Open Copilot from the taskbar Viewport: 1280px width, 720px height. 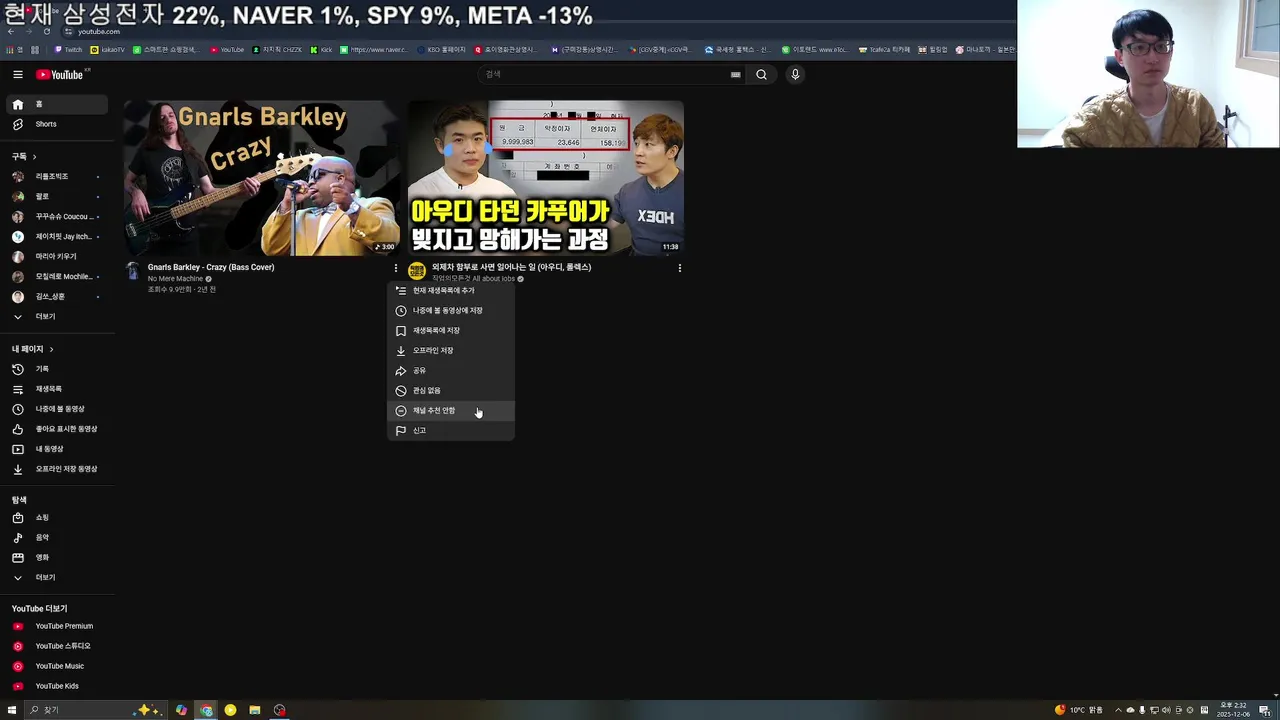pyautogui.click(x=181, y=710)
